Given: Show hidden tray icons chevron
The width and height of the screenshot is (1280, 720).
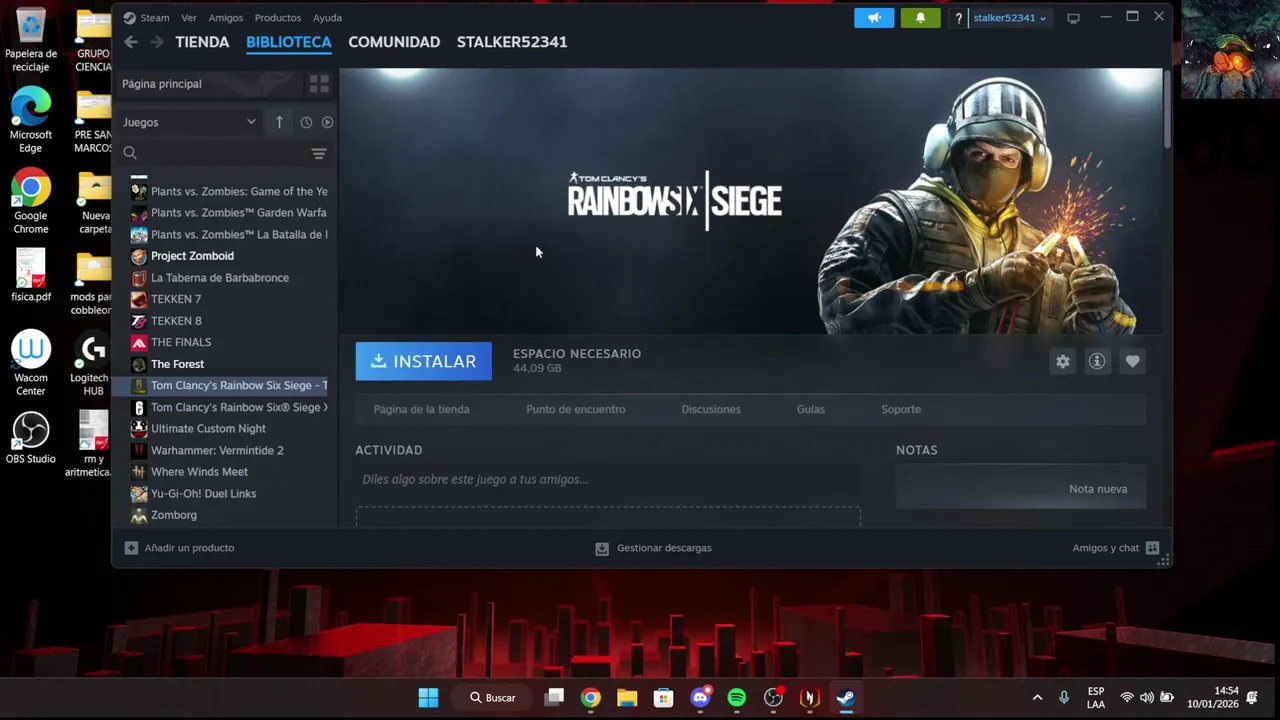Looking at the screenshot, I should 1037,698.
